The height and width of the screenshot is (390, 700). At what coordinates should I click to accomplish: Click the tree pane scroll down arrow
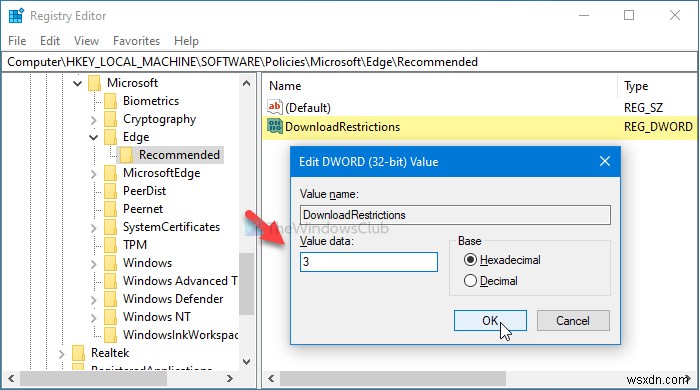246,362
